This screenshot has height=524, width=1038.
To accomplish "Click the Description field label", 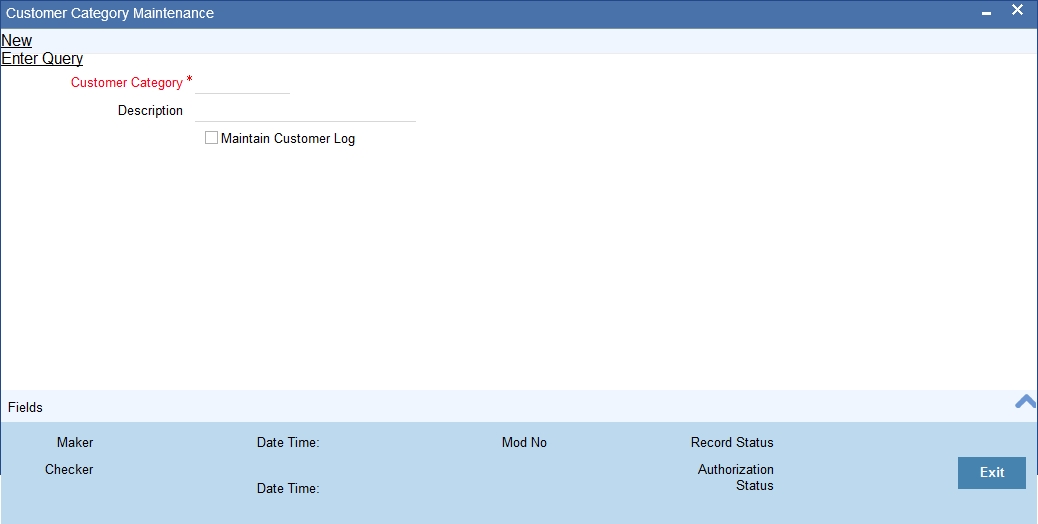I will click(x=150, y=110).
